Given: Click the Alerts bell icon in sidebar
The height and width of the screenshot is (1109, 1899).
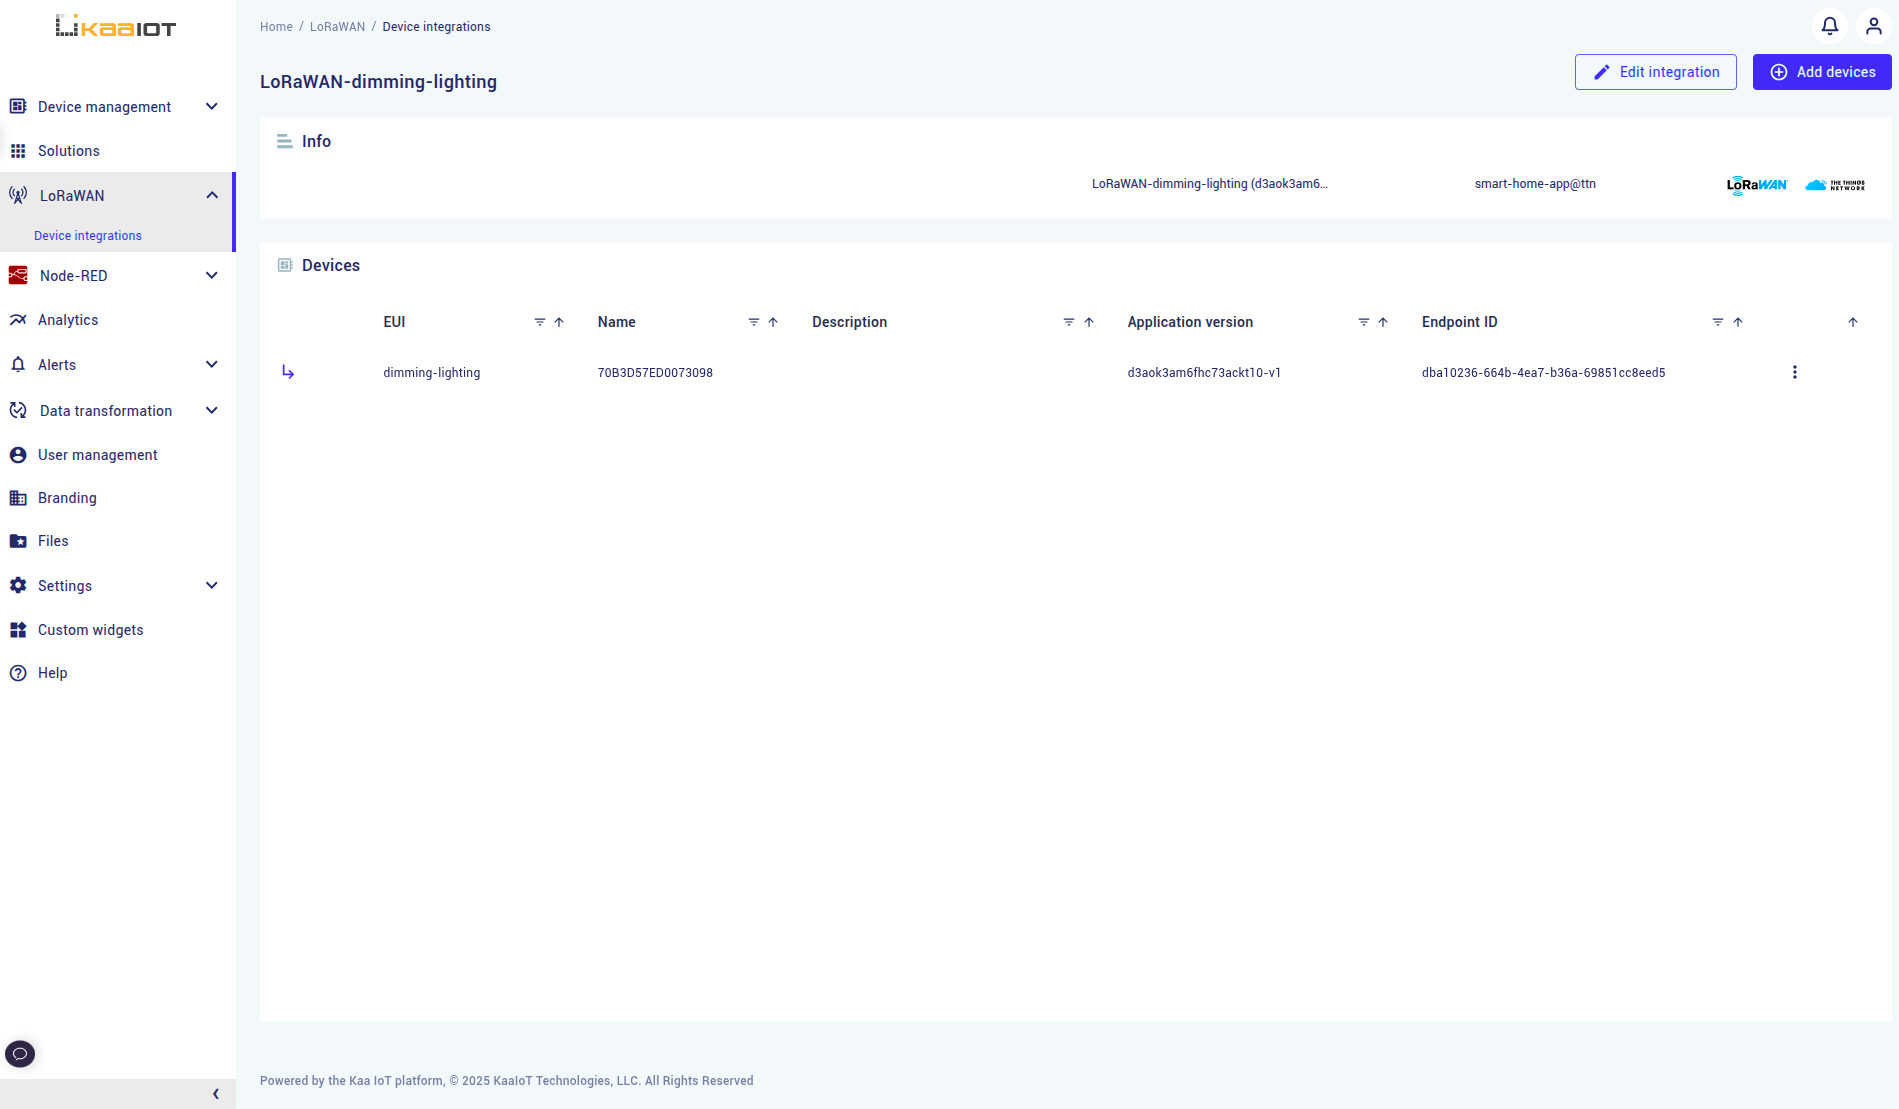Looking at the screenshot, I should 18,364.
